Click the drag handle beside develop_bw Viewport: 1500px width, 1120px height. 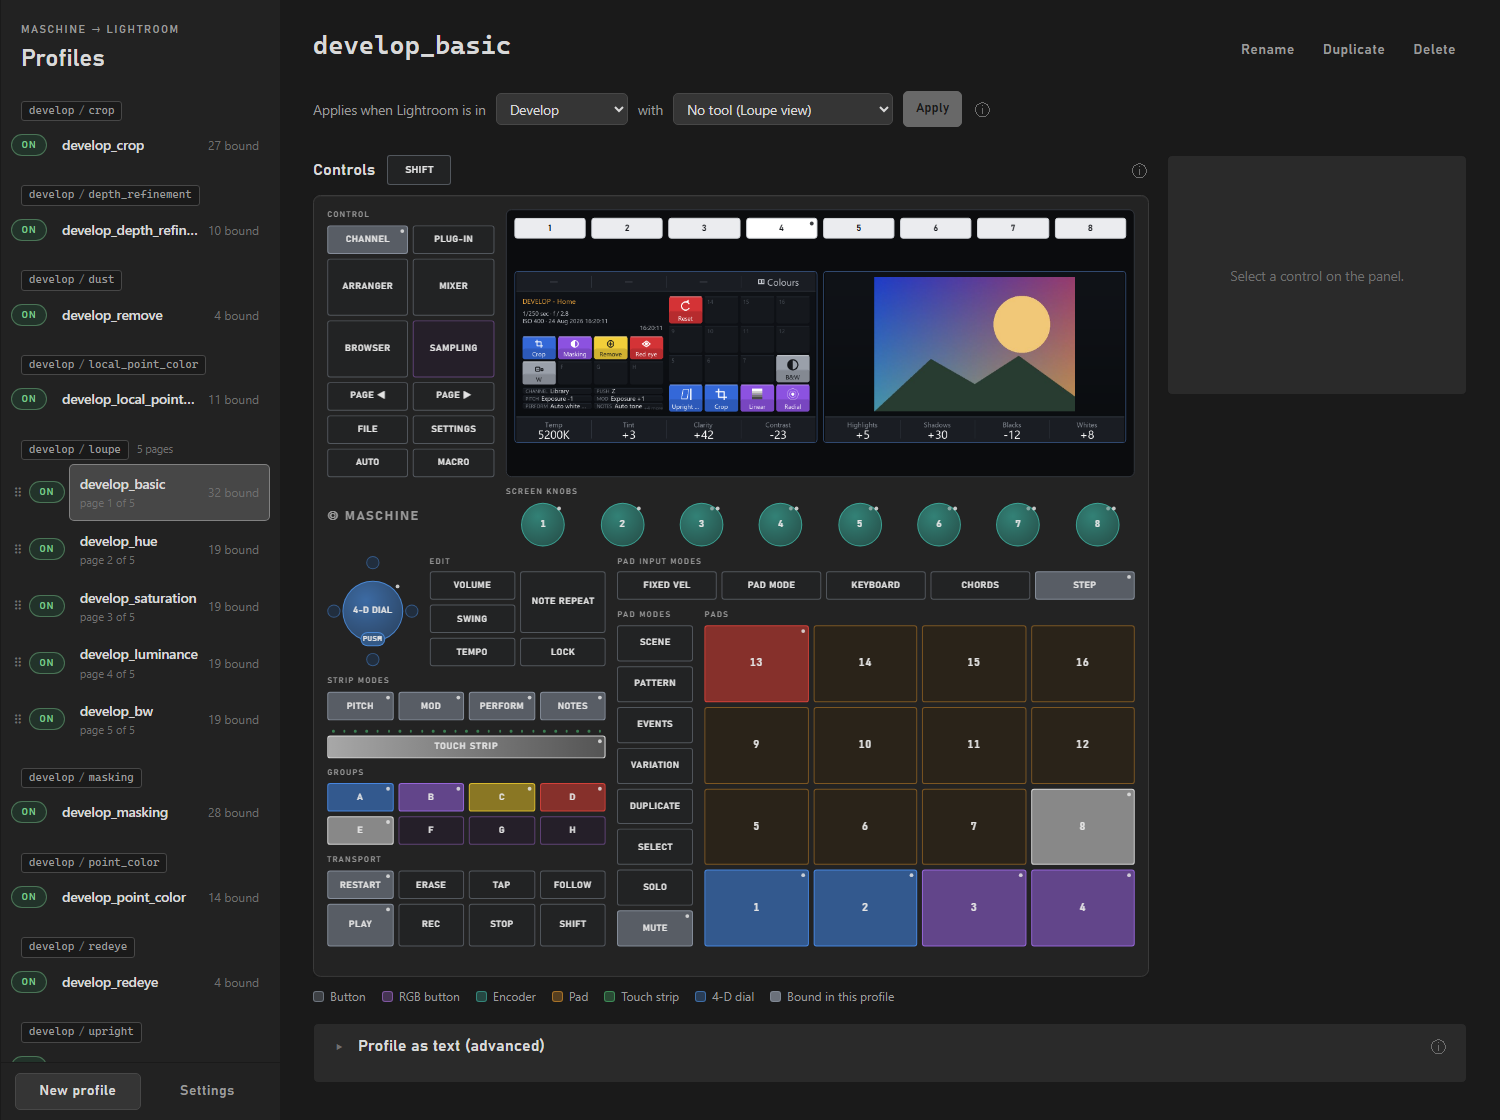[18, 719]
